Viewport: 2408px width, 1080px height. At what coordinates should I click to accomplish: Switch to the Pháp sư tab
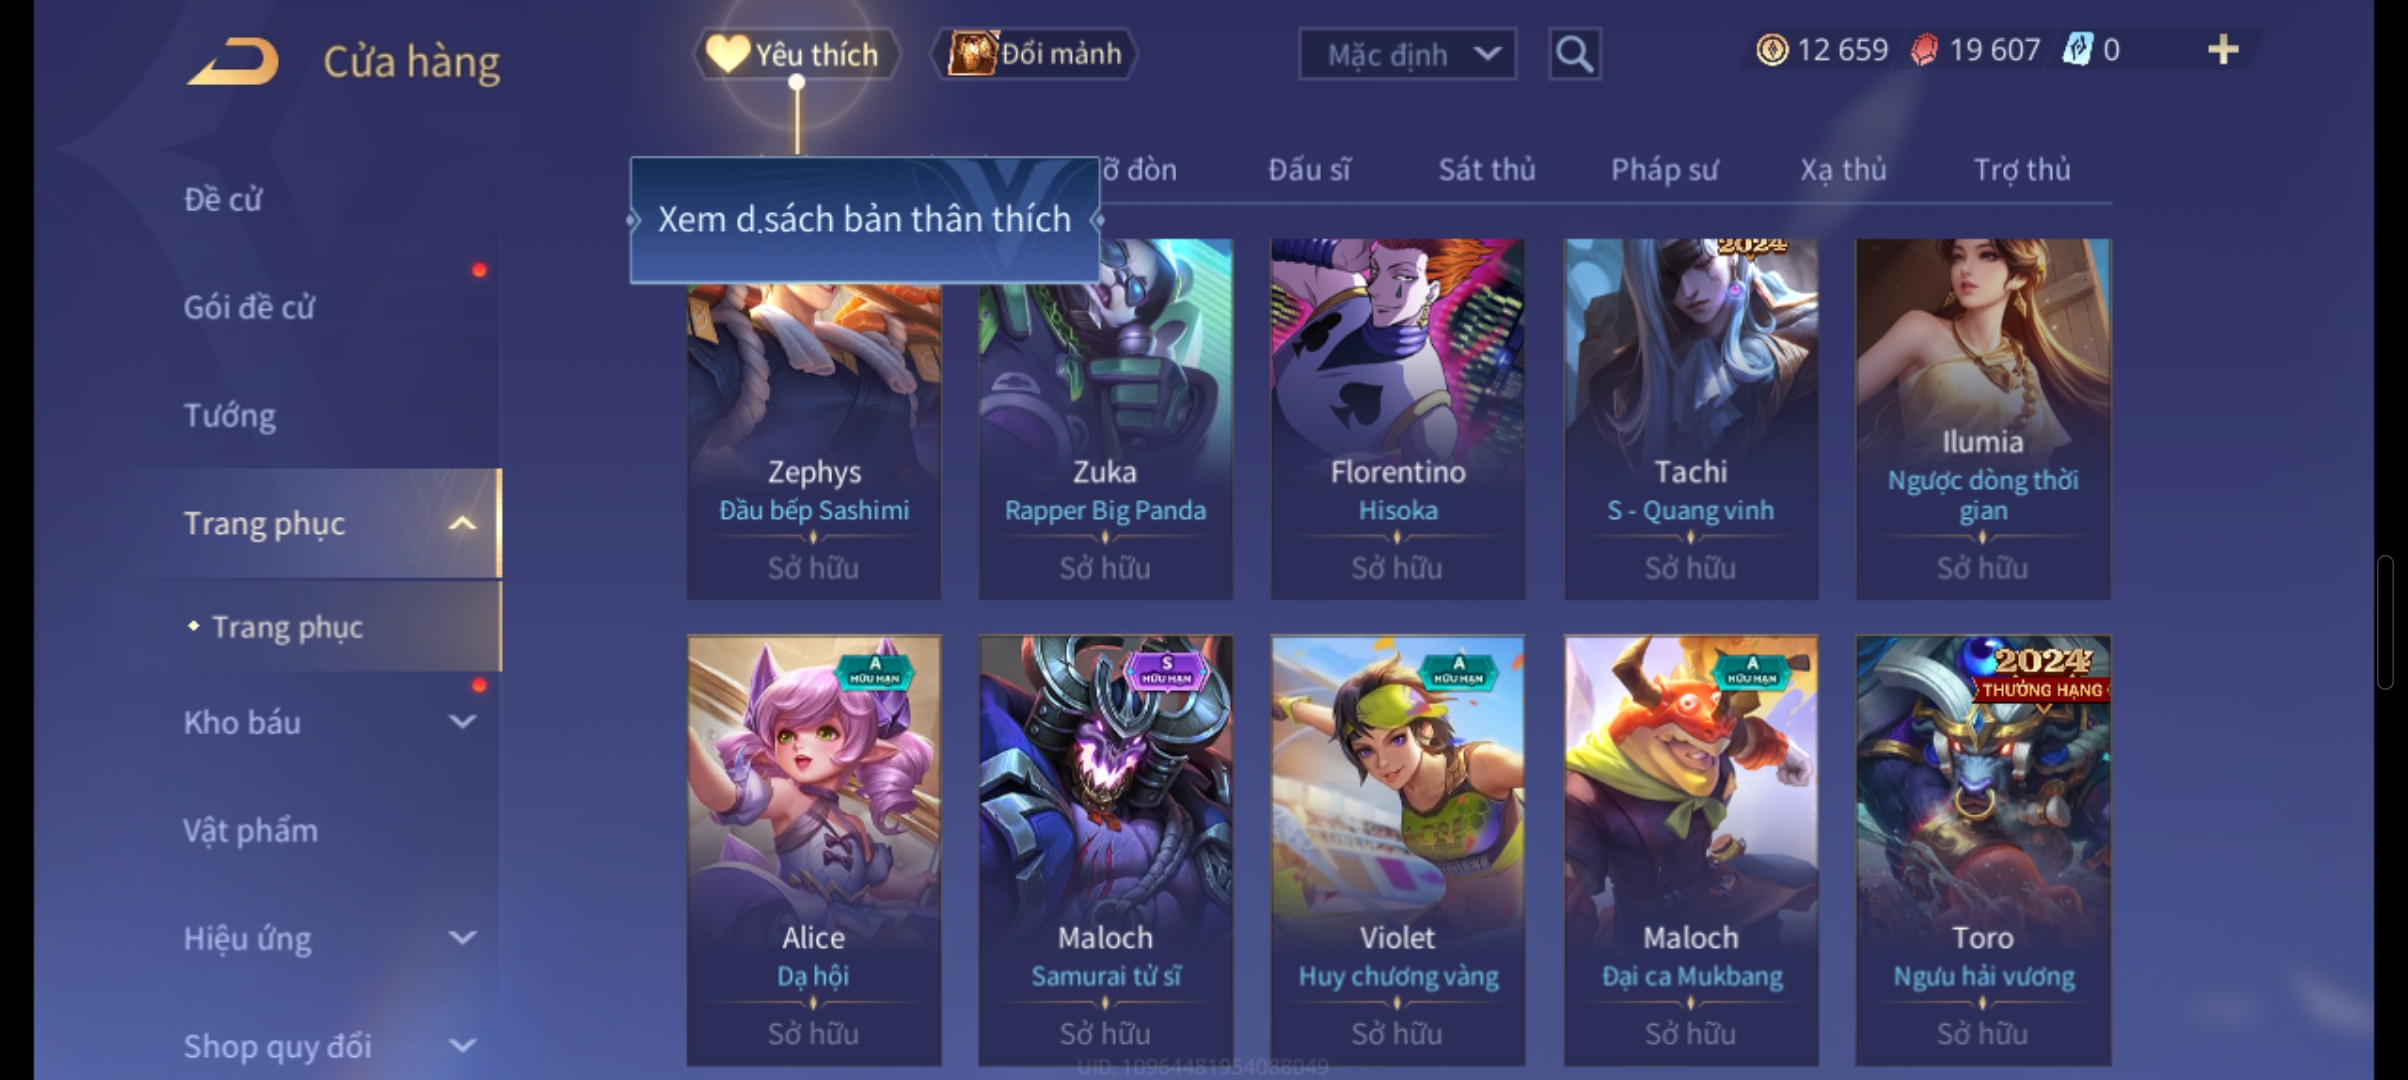(x=1664, y=170)
